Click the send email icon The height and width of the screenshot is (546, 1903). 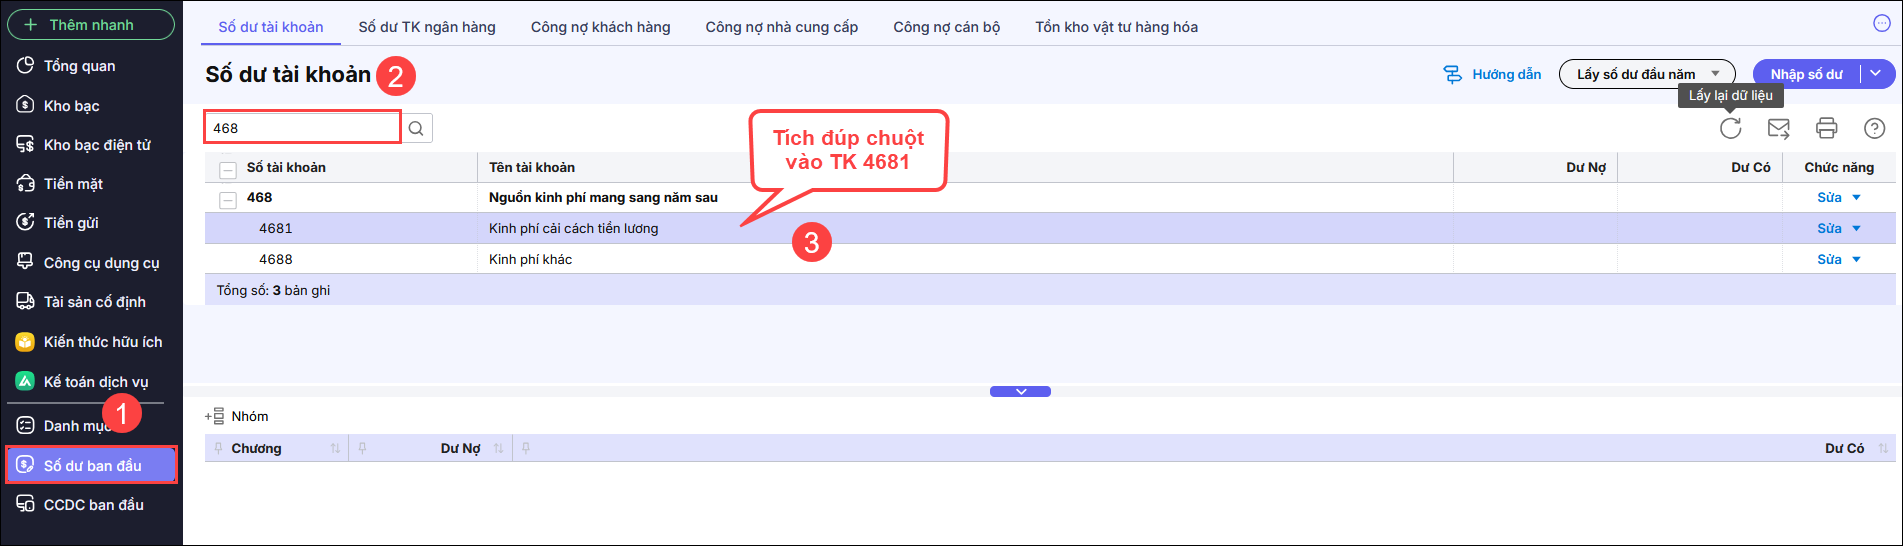tap(1778, 128)
